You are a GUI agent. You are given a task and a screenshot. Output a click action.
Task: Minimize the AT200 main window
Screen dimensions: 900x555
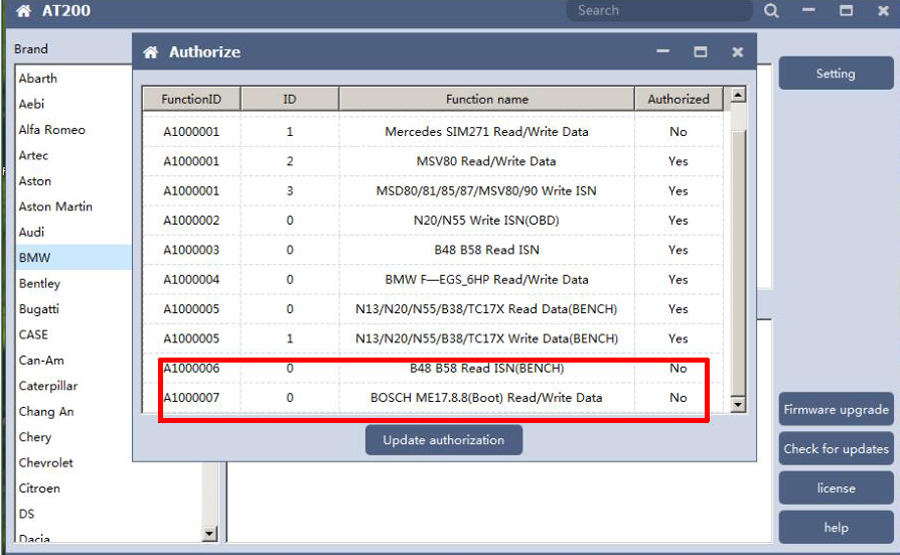tap(809, 10)
